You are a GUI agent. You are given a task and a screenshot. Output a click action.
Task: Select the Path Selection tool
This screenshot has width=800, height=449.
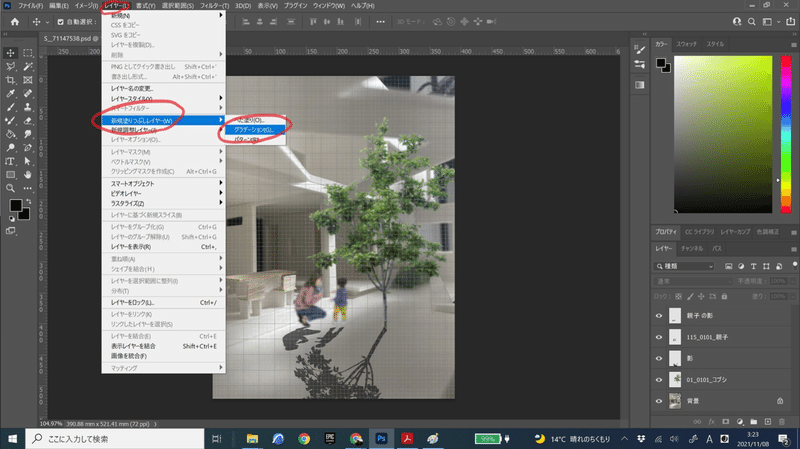[x=28, y=161]
